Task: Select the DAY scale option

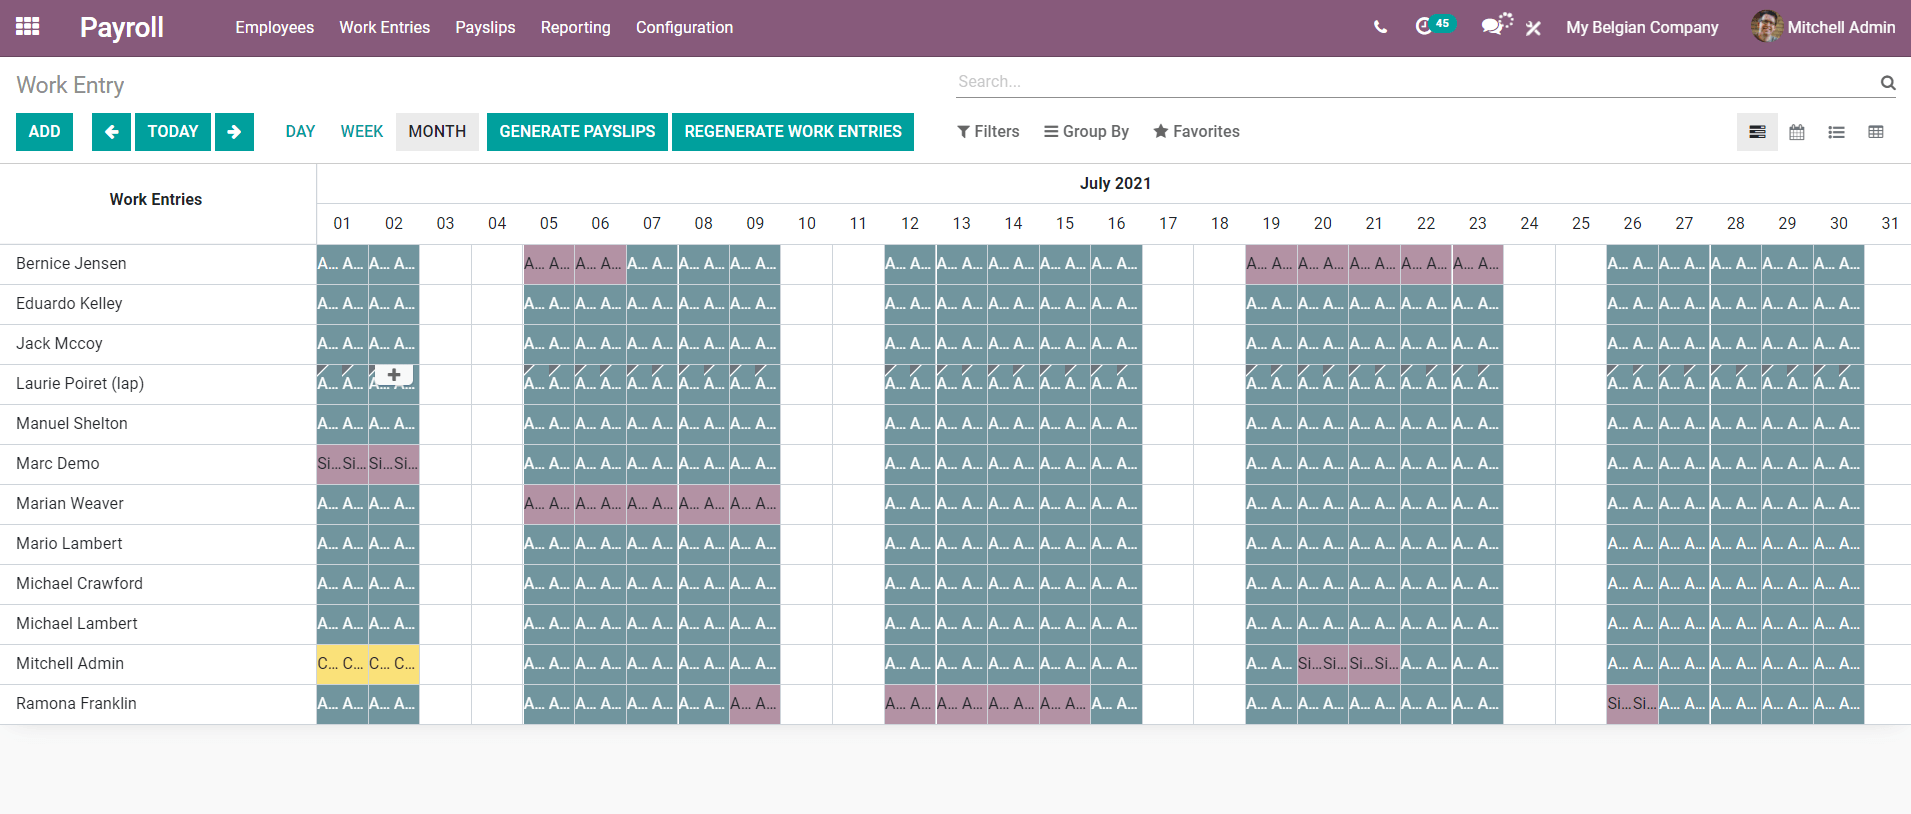Action: tap(300, 132)
